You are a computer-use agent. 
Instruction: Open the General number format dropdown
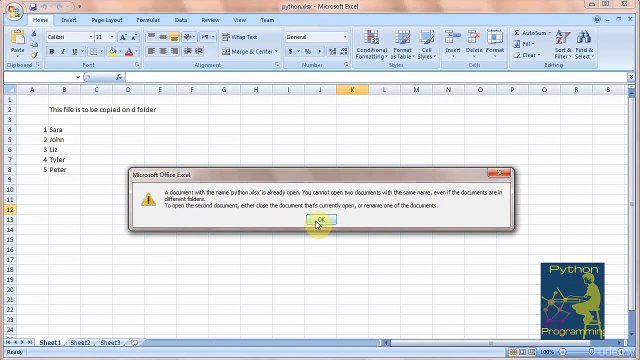click(x=345, y=37)
